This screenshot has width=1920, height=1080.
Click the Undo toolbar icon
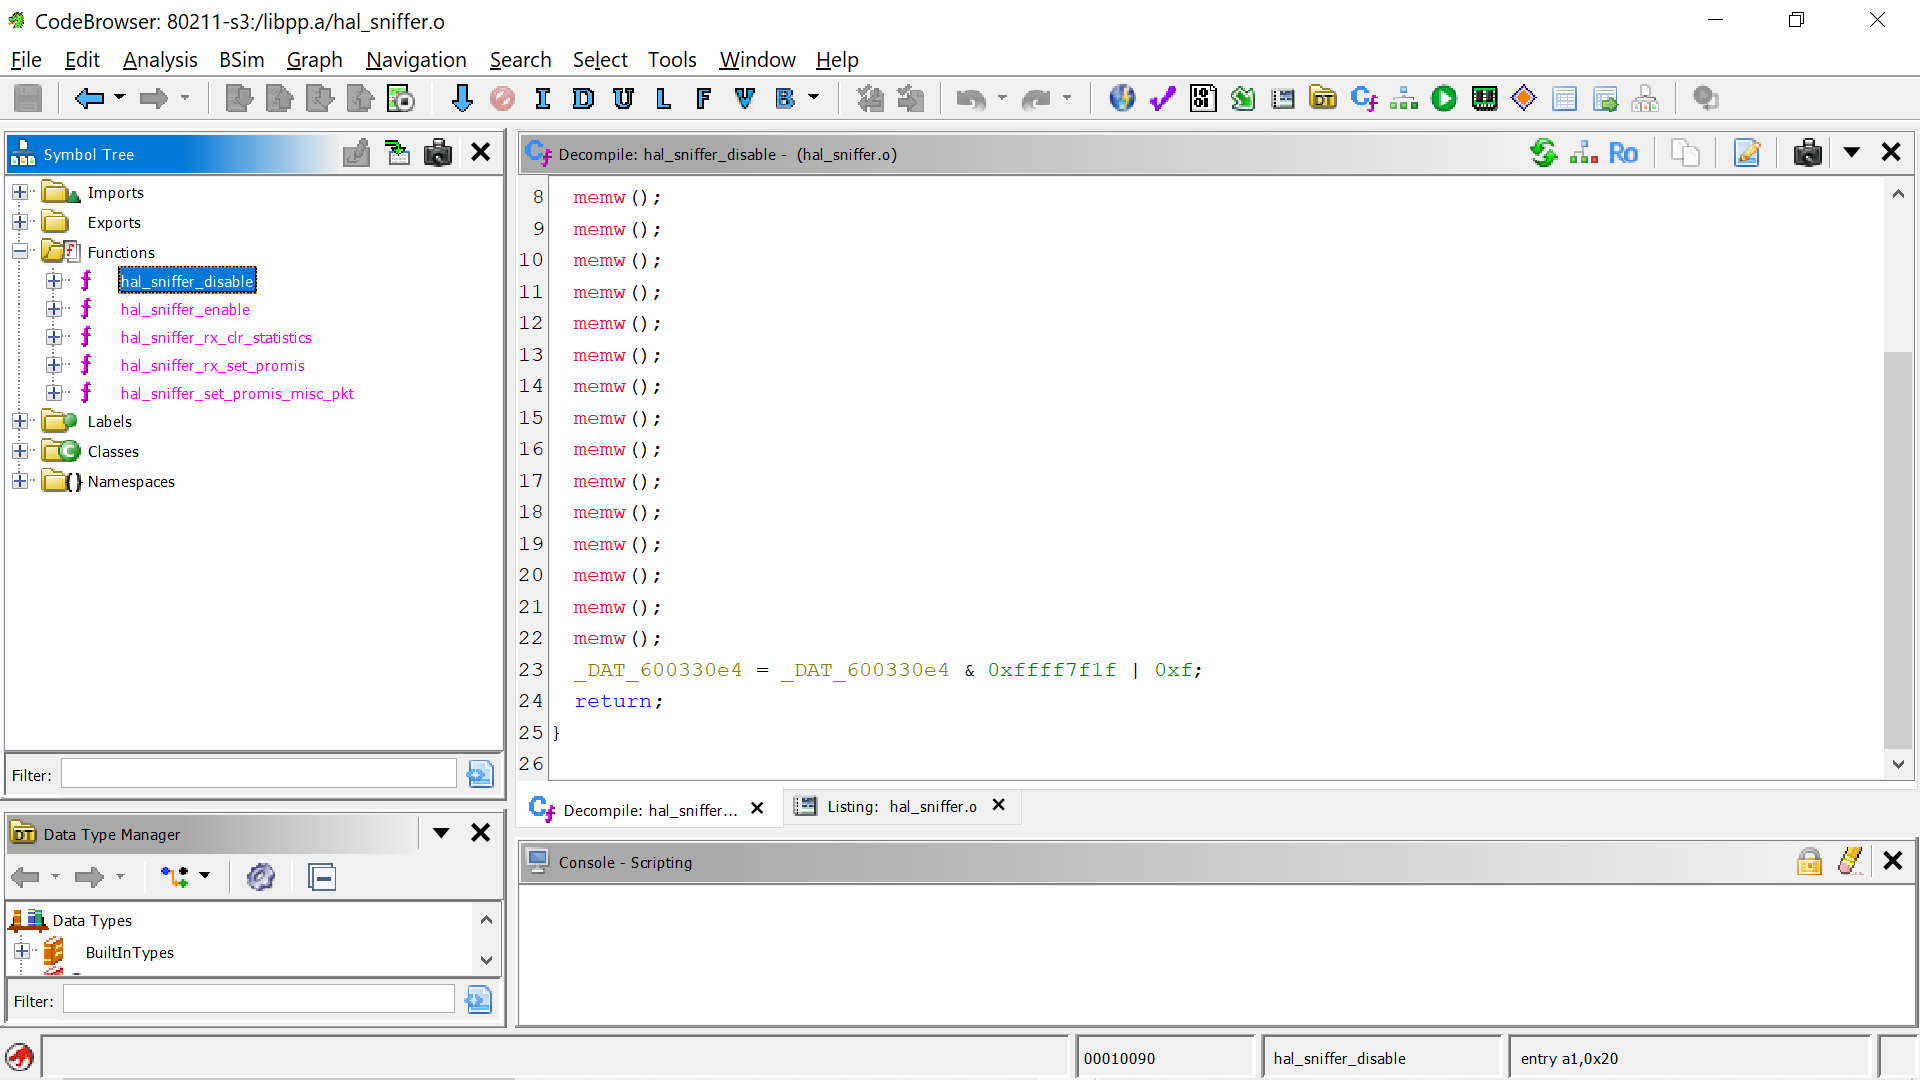point(970,98)
